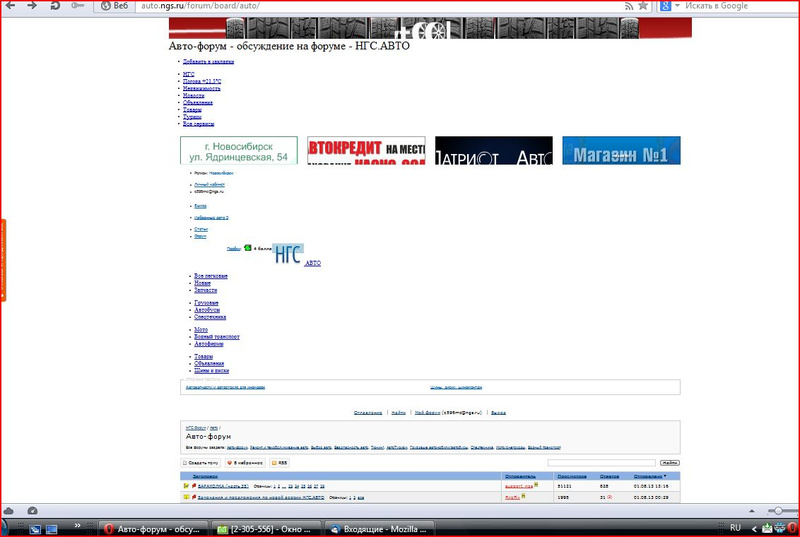This screenshot has width=800, height=537.
Task: Click the 'Добавить в закладки' link
Action: tap(208, 62)
